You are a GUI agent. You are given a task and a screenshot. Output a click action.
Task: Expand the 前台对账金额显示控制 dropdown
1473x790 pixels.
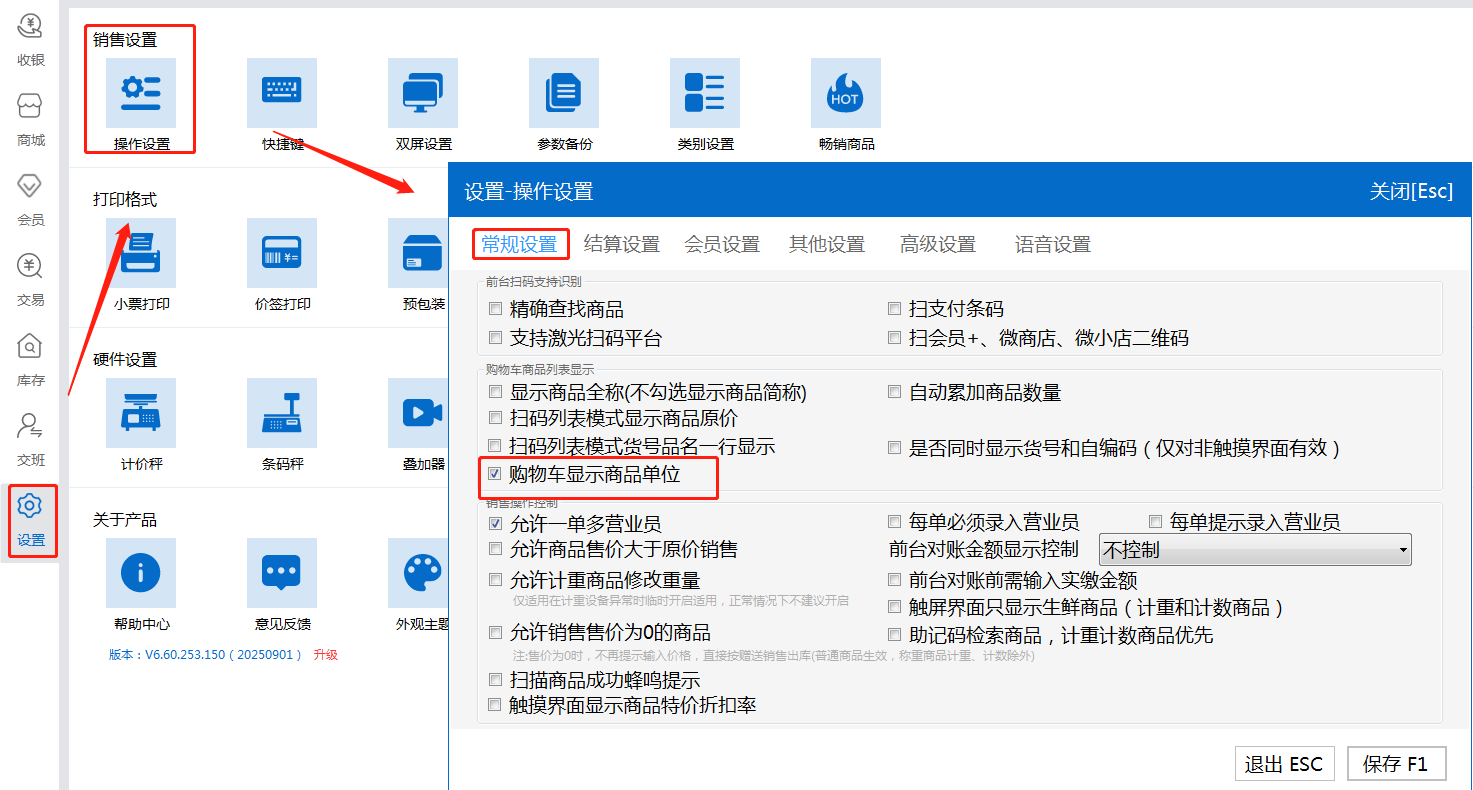tap(1255, 550)
